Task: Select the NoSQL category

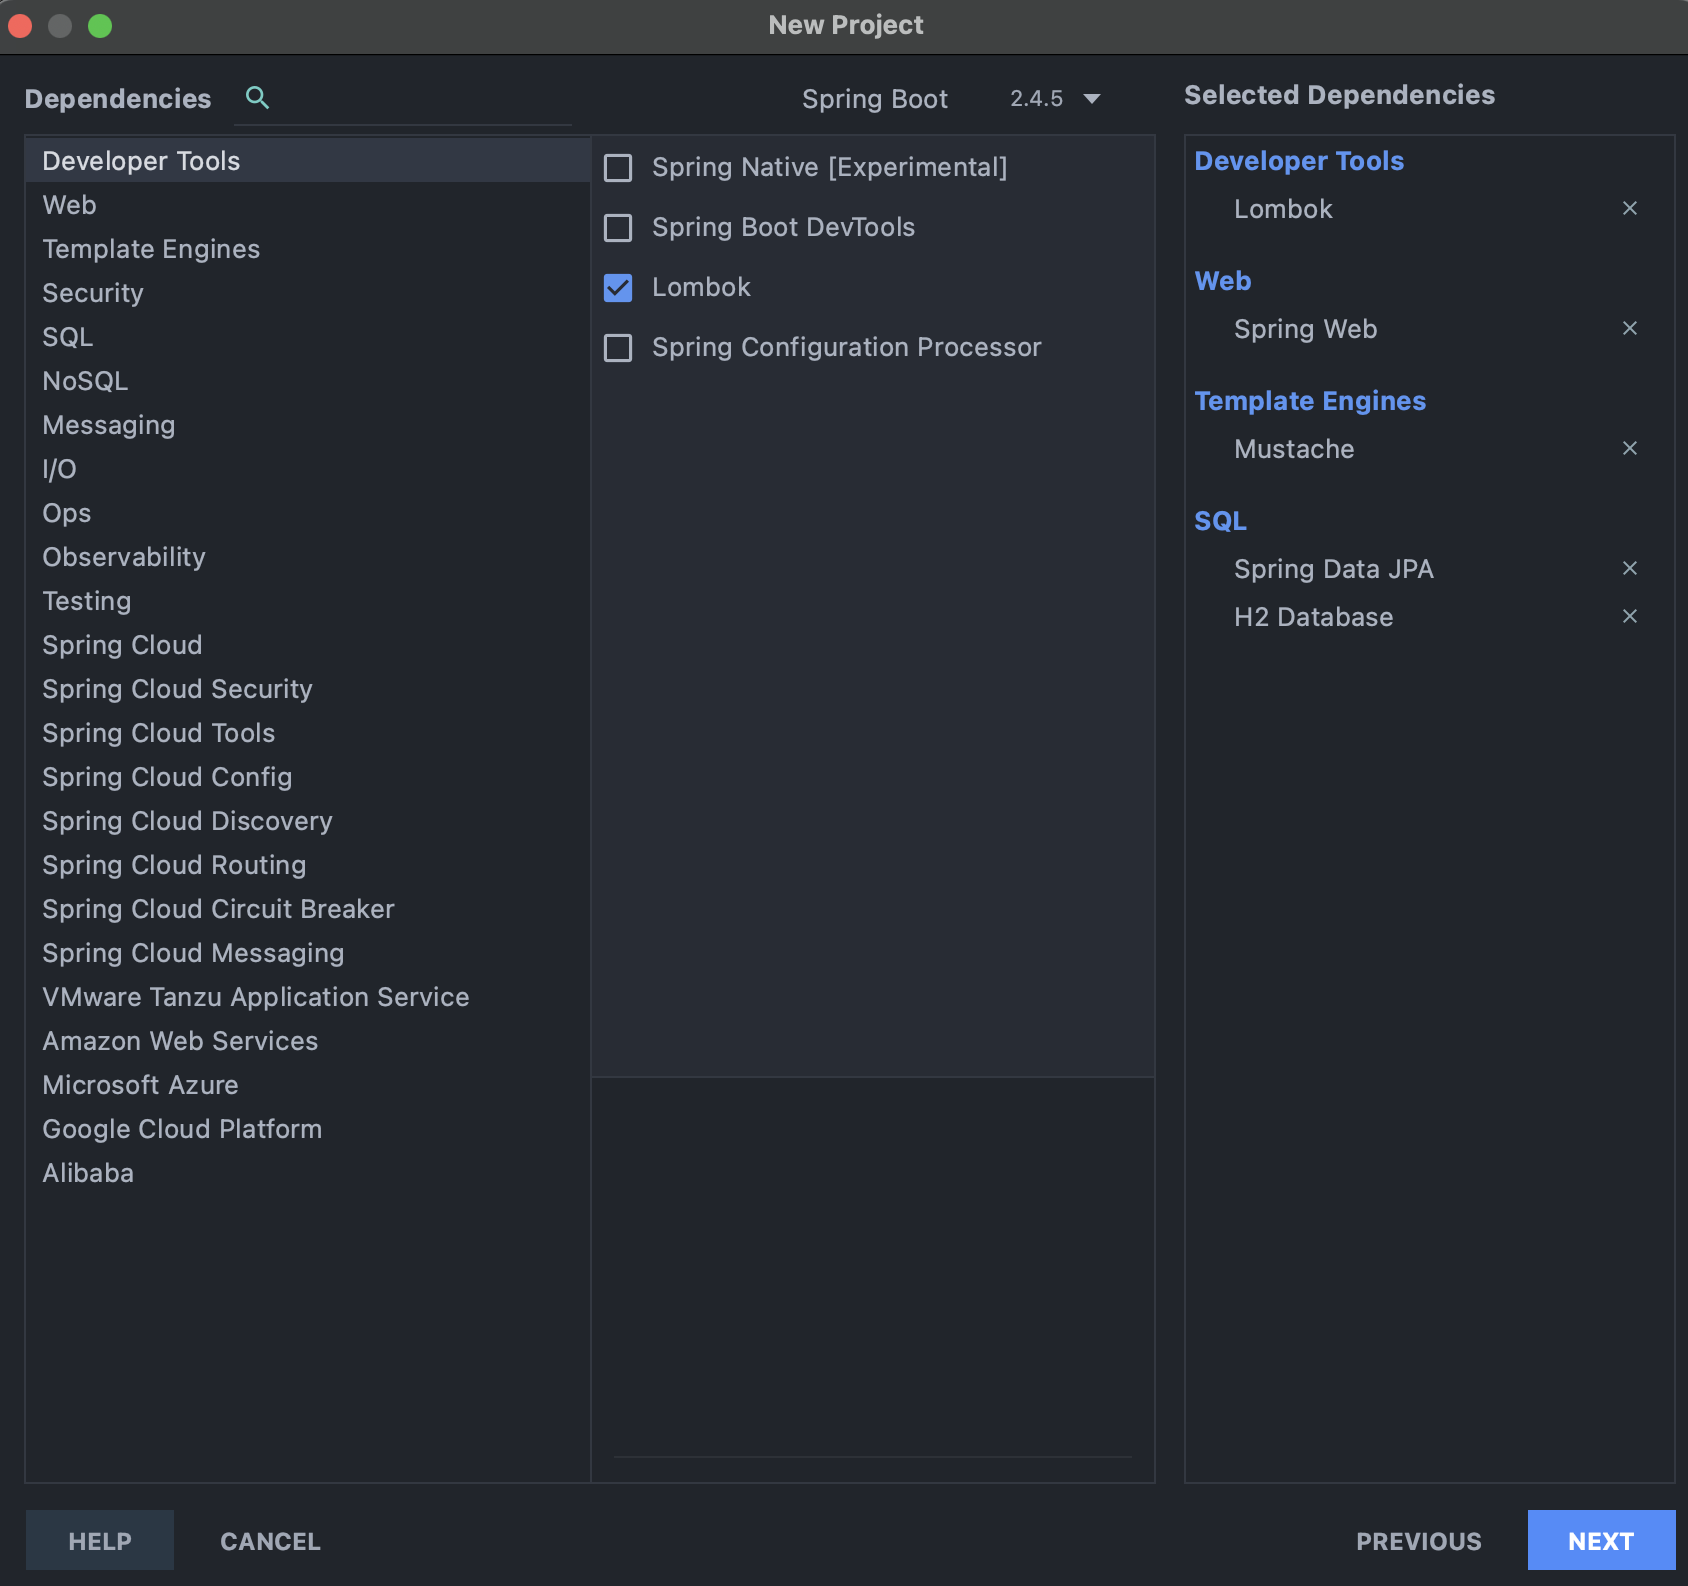Action: [308, 381]
